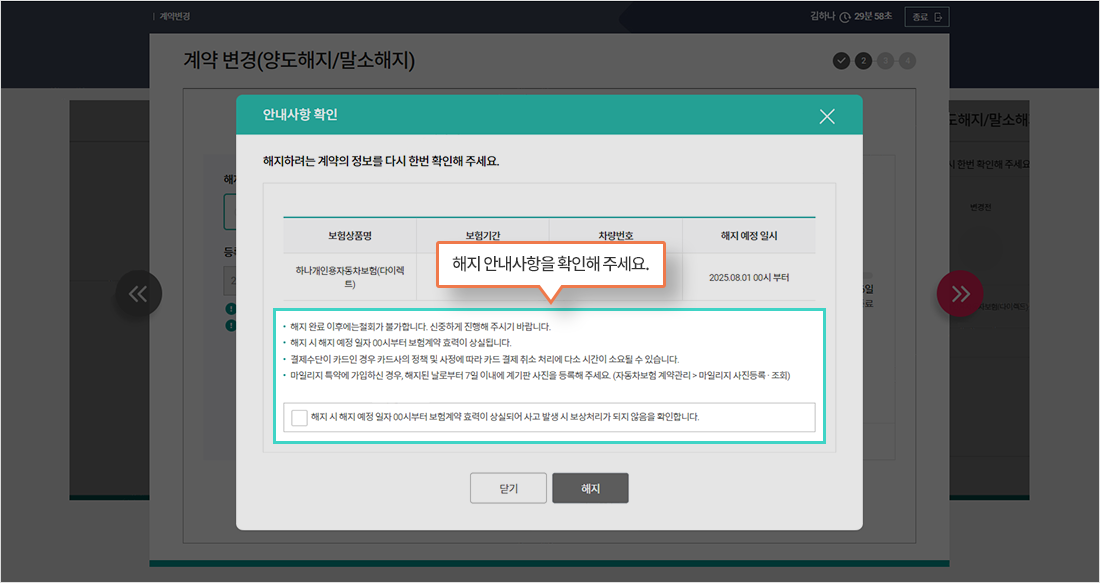Click the speech-bubble tooltip pointer icon
This screenshot has height=583, width=1100.
click(552, 290)
